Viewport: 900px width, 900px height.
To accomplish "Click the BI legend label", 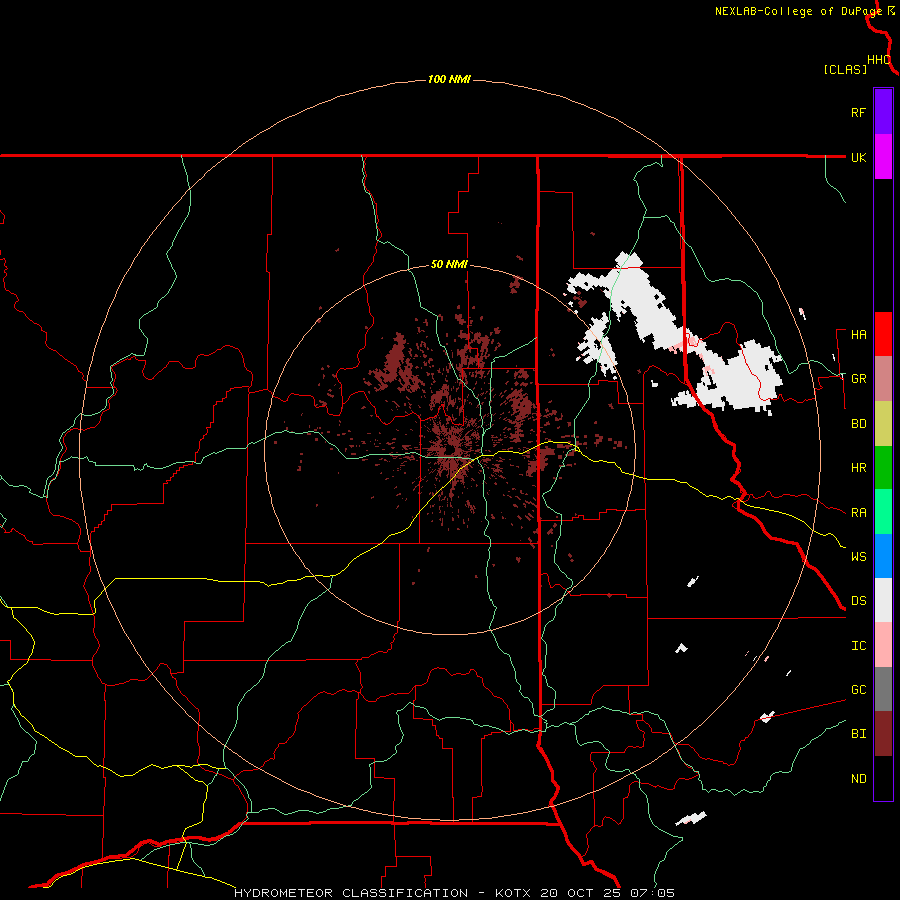I will point(858,734).
